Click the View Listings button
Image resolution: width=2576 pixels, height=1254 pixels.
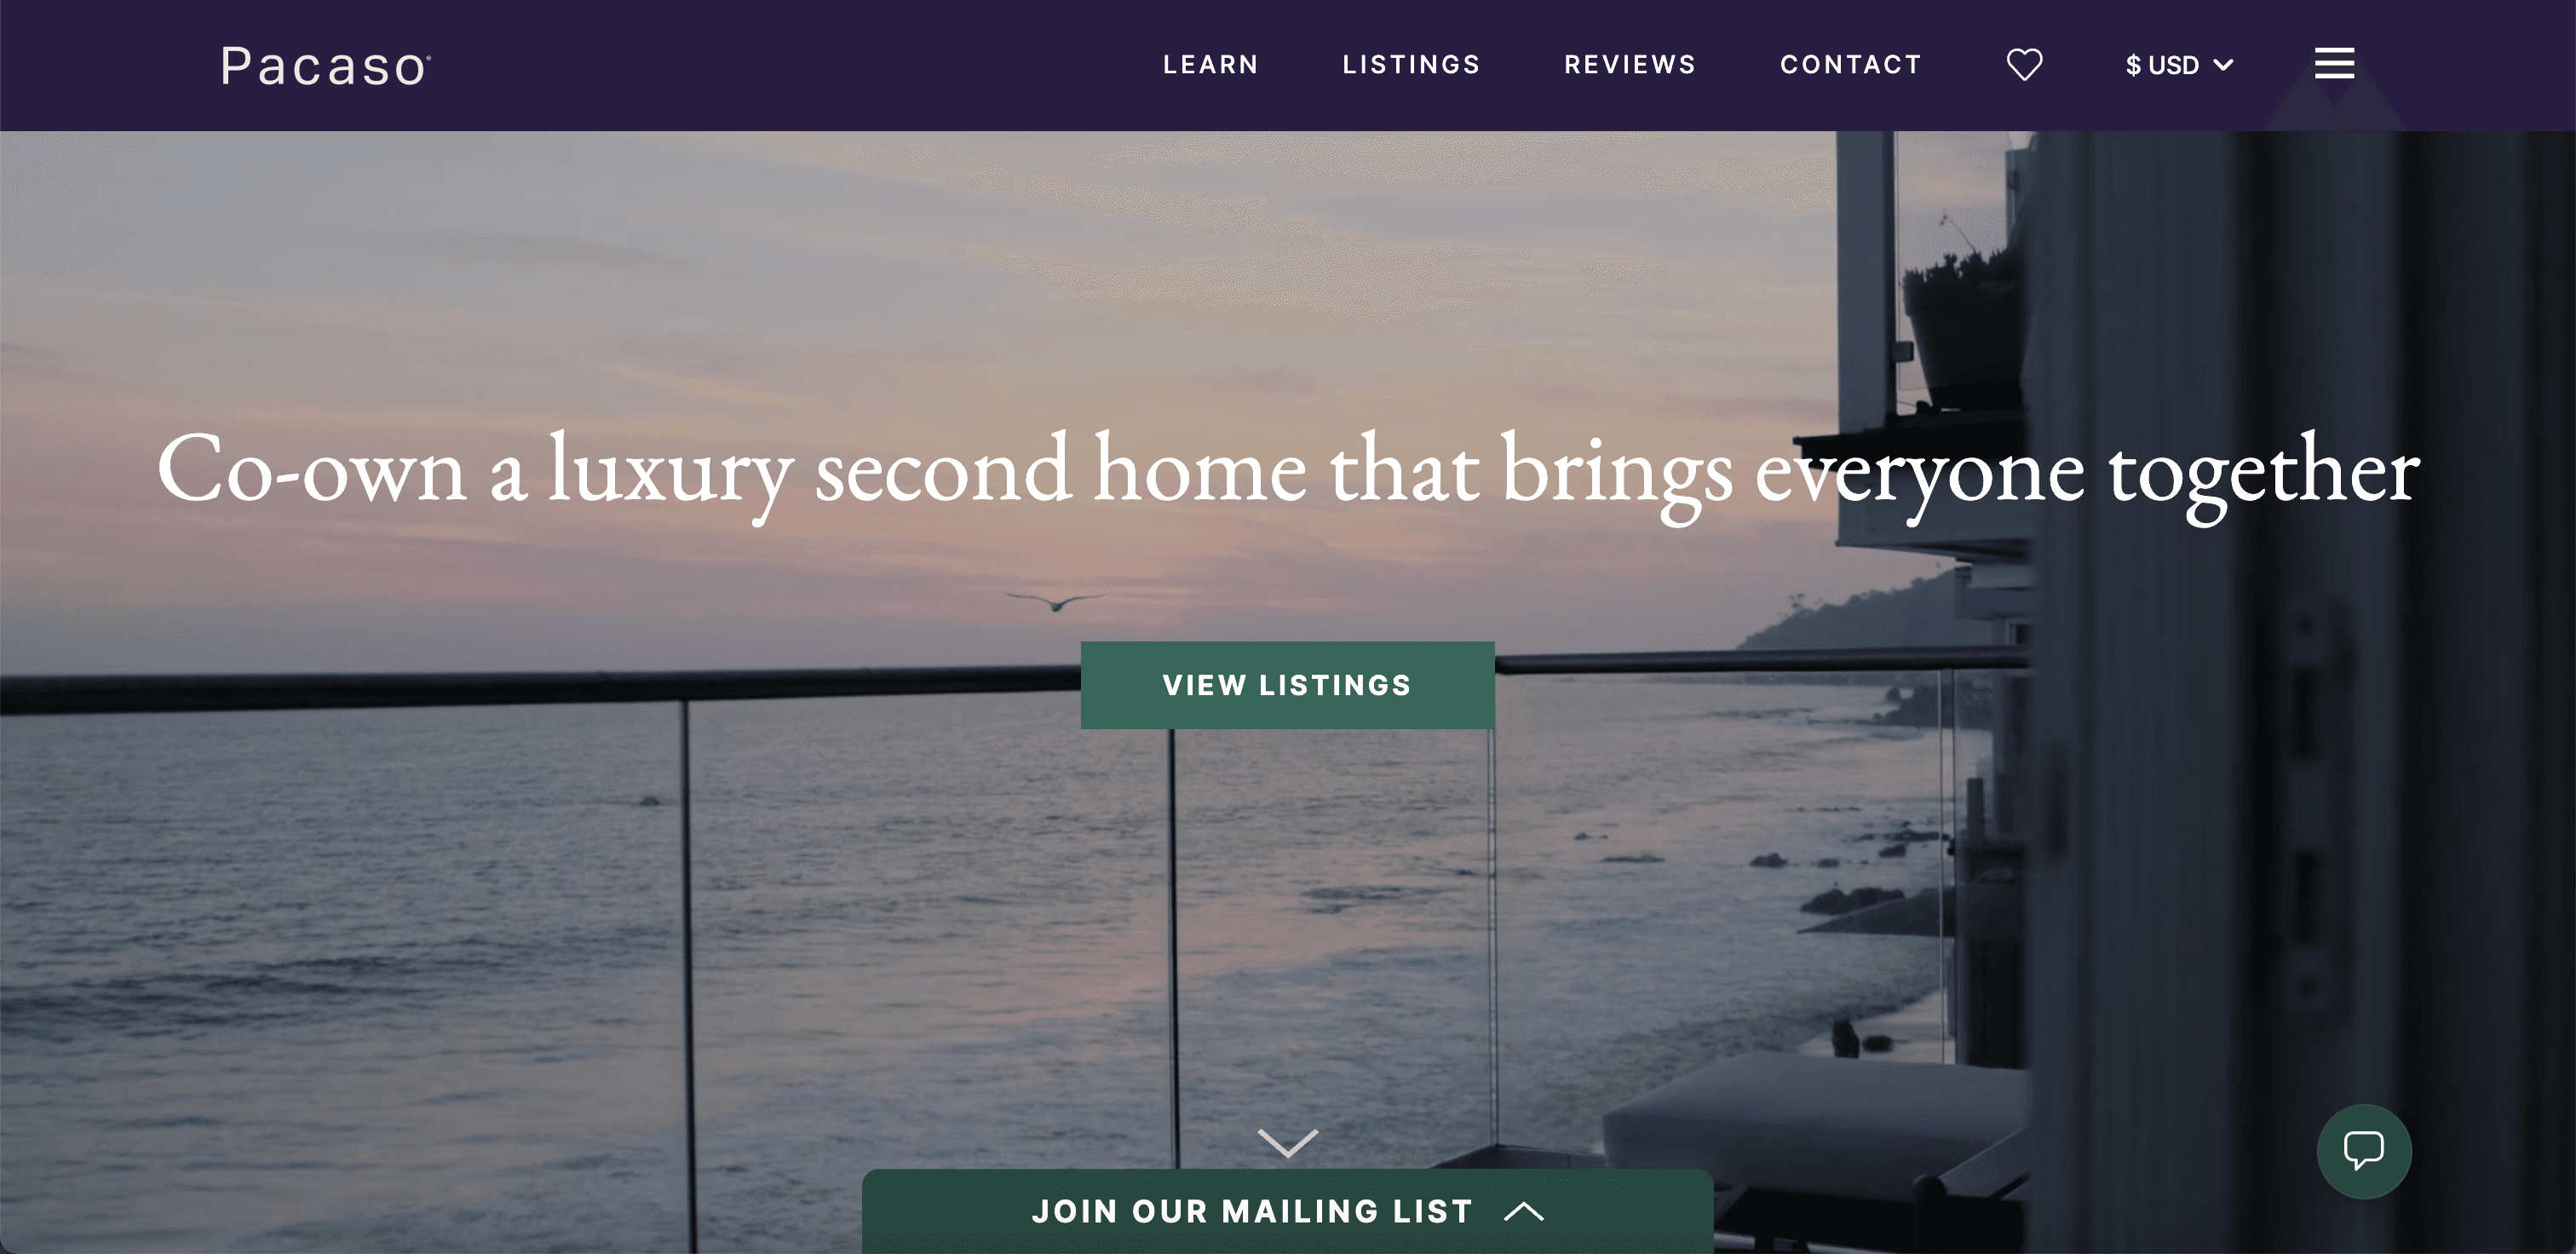click(x=1288, y=685)
